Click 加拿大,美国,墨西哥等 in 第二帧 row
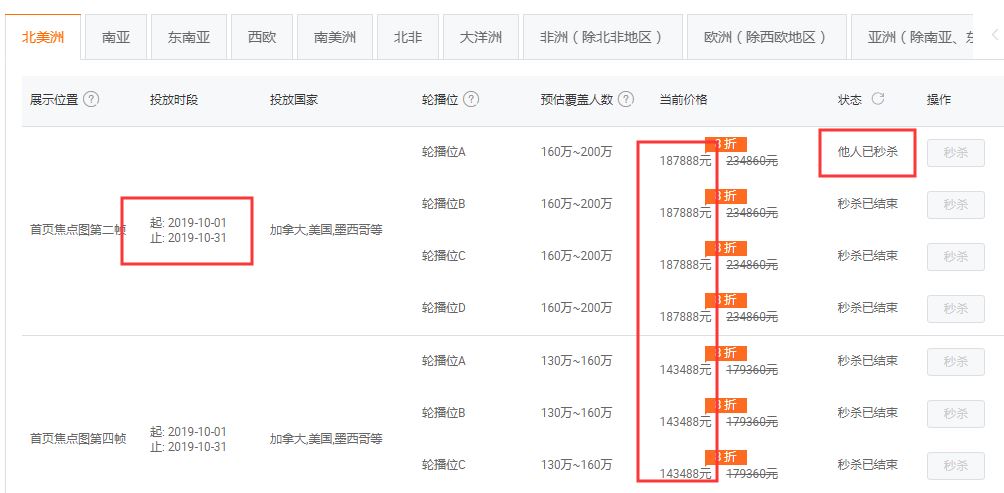This screenshot has width=1004, height=493. click(x=326, y=230)
